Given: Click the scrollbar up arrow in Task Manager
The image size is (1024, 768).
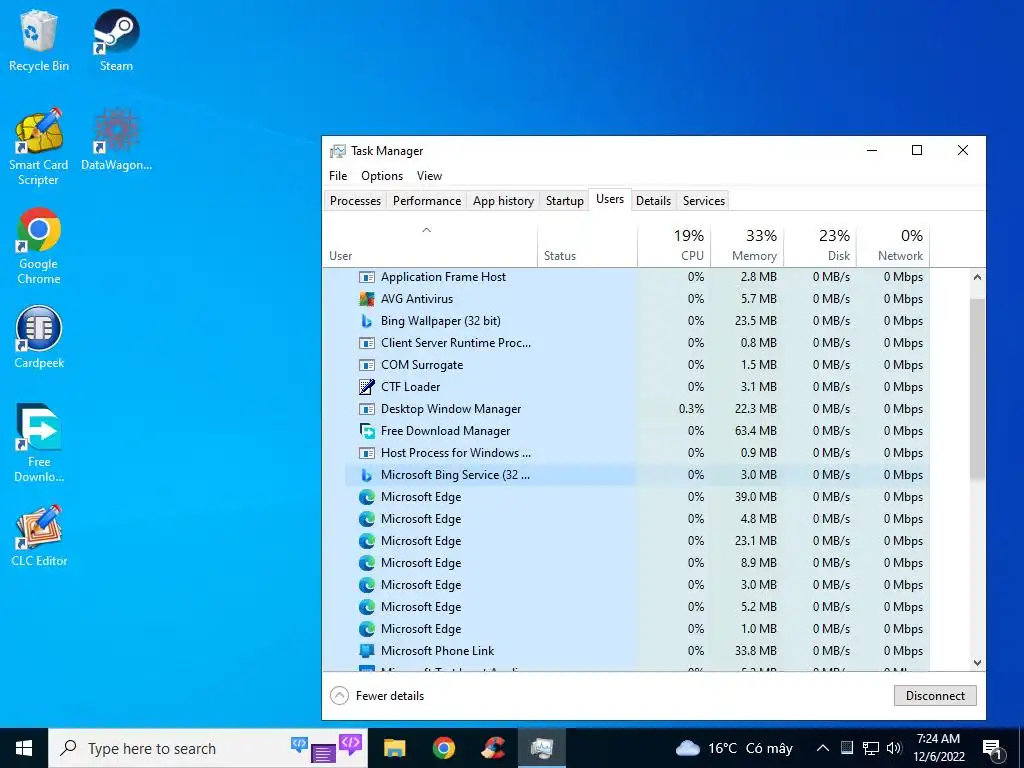Looking at the screenshot, I should (978, 278).
